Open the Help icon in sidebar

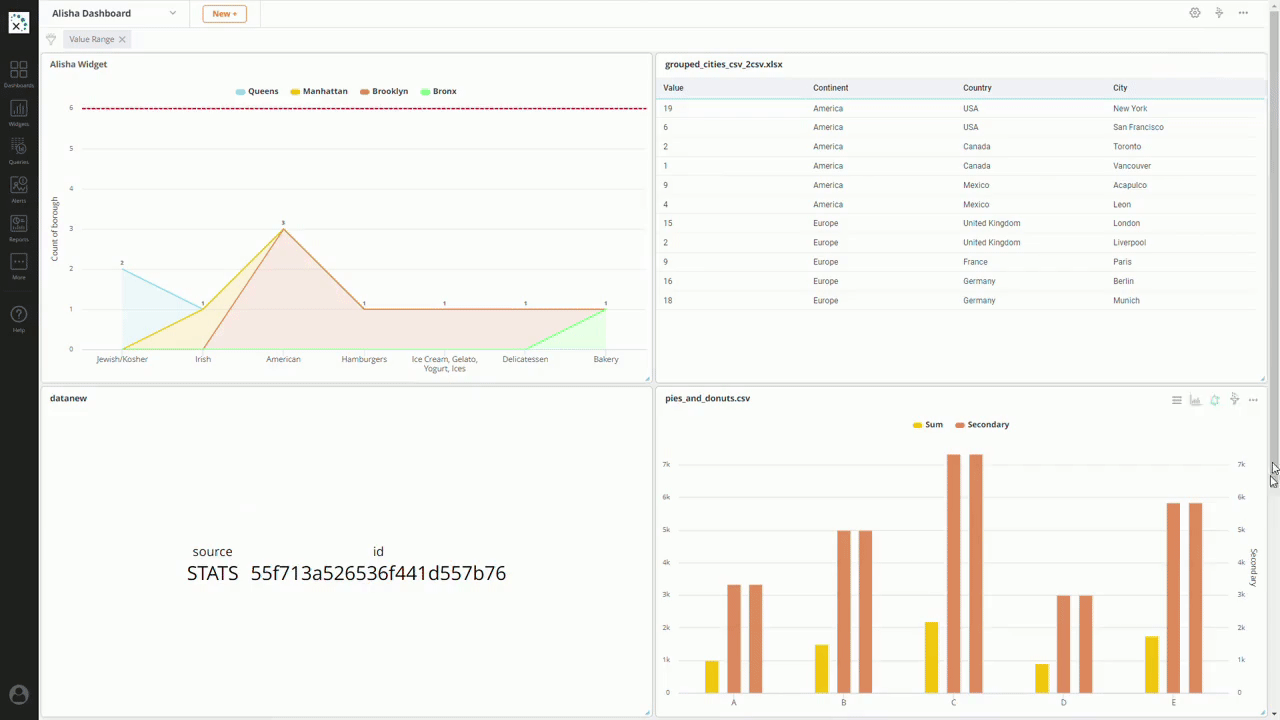point(18,318)
